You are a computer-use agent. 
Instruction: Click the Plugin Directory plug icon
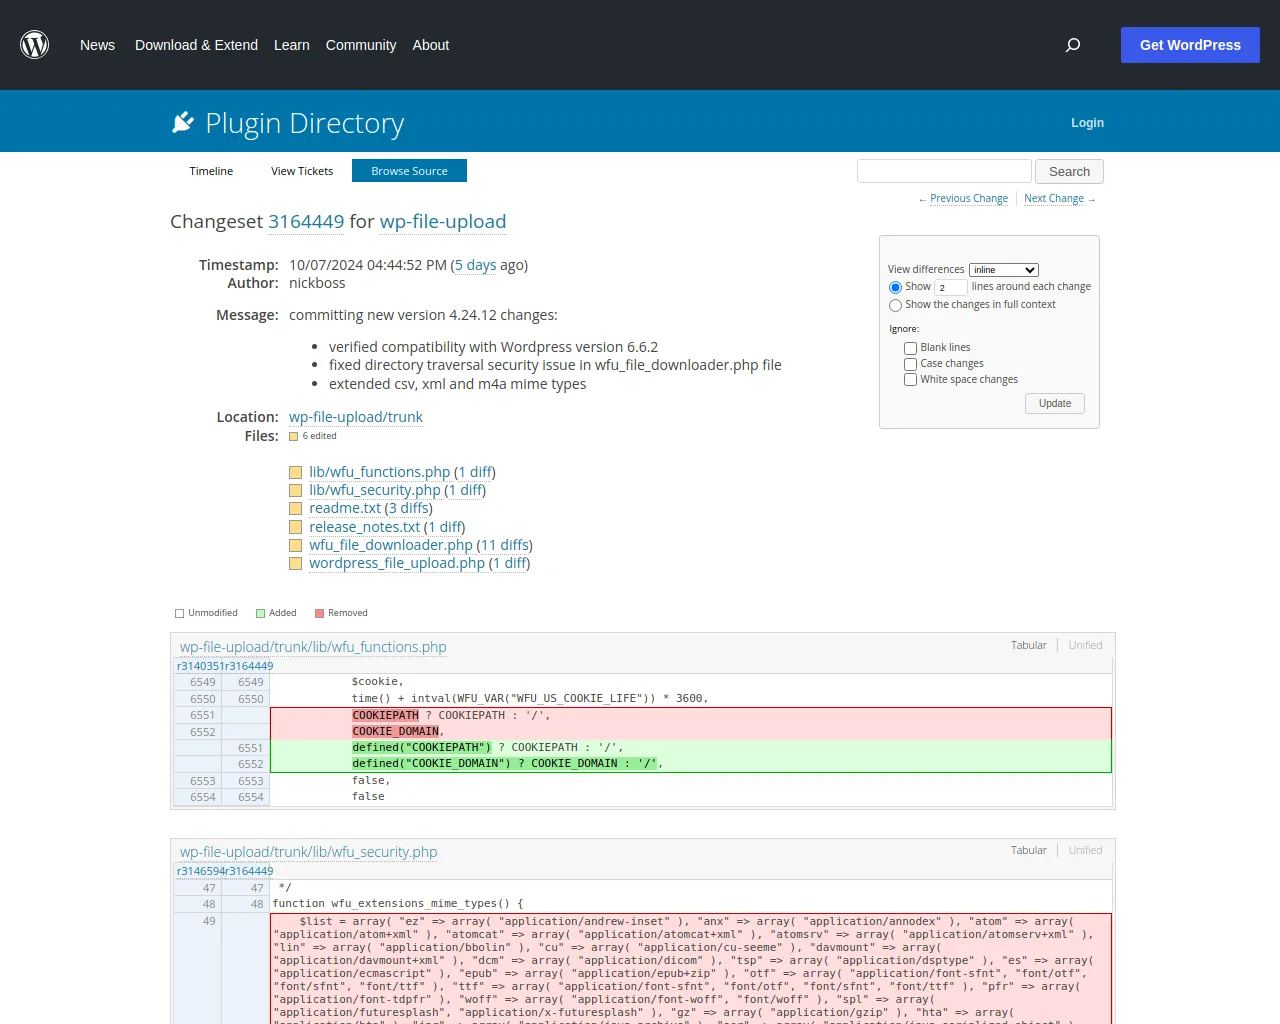click(x=183, y=123)
